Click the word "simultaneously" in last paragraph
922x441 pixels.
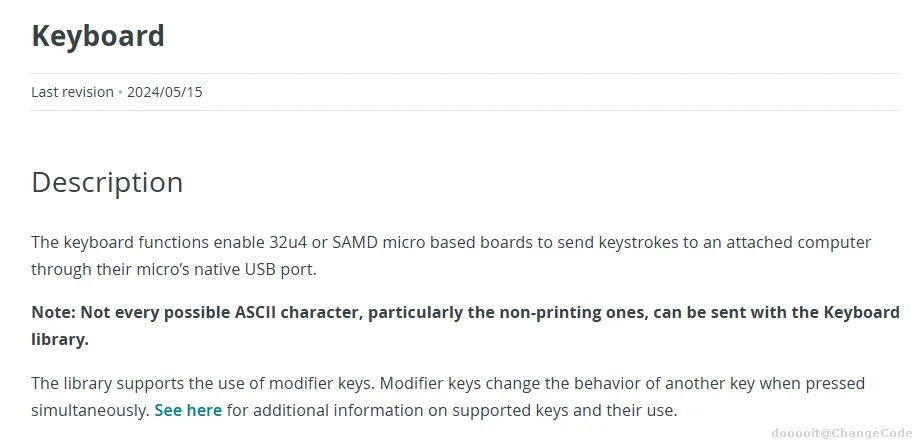(x=88, y=410)
